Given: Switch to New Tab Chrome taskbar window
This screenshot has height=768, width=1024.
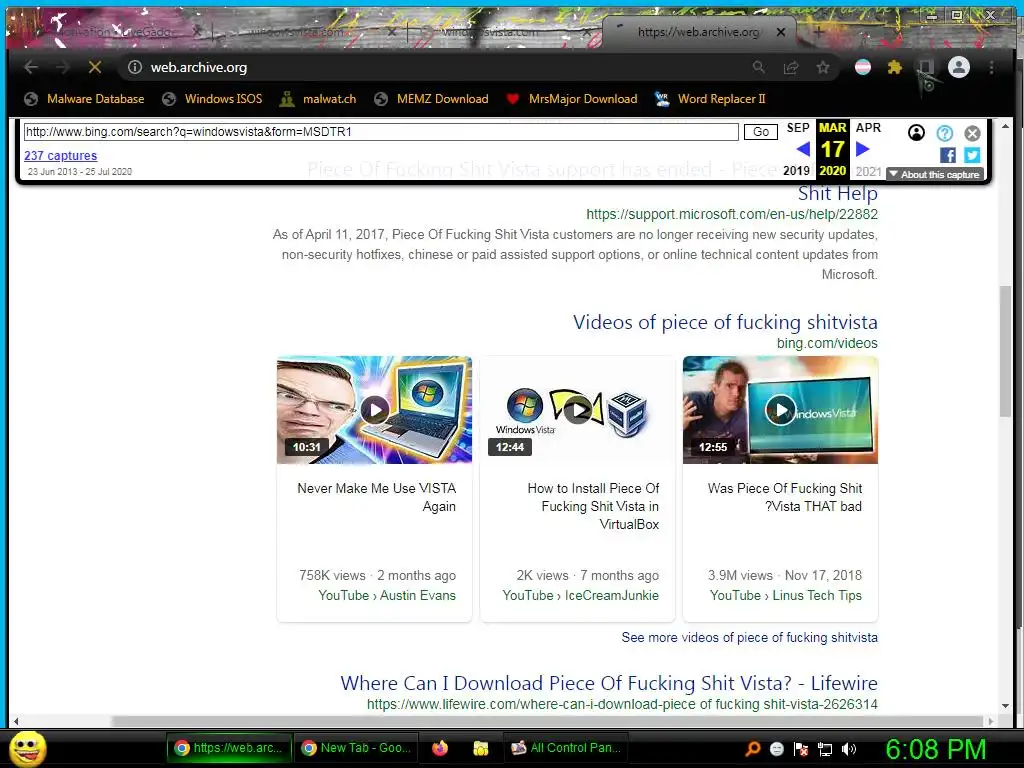Looking at the screenshot, I should coord(356,748).
